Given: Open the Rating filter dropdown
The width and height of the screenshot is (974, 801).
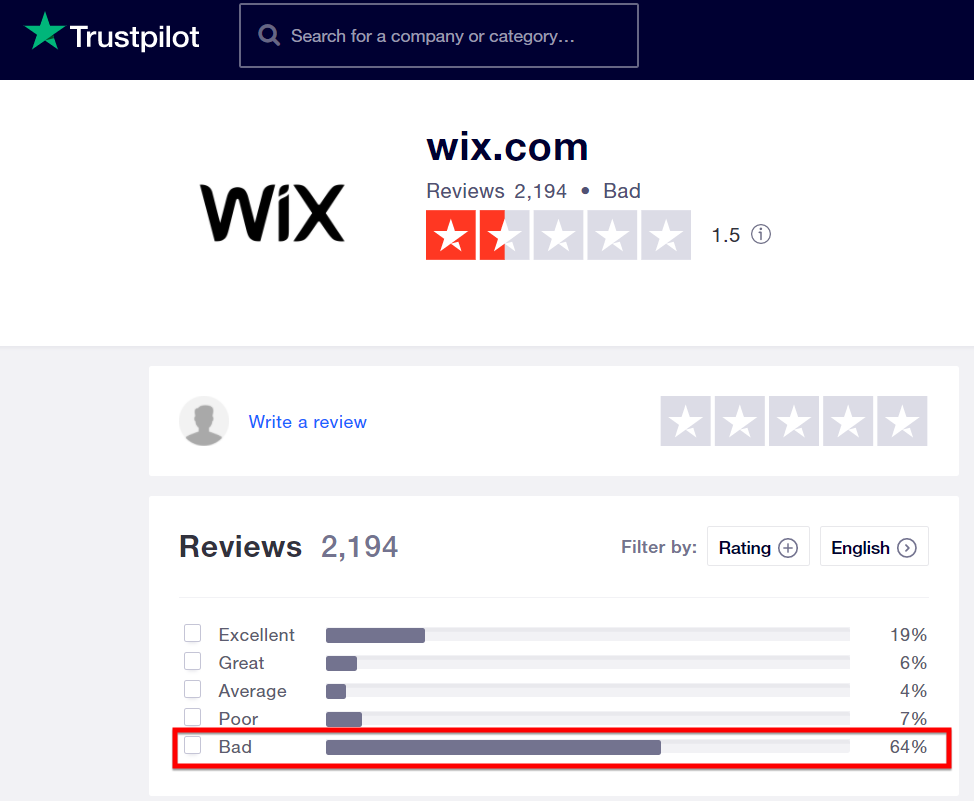Looking at the screenshot, I should [x=757, y=546].
